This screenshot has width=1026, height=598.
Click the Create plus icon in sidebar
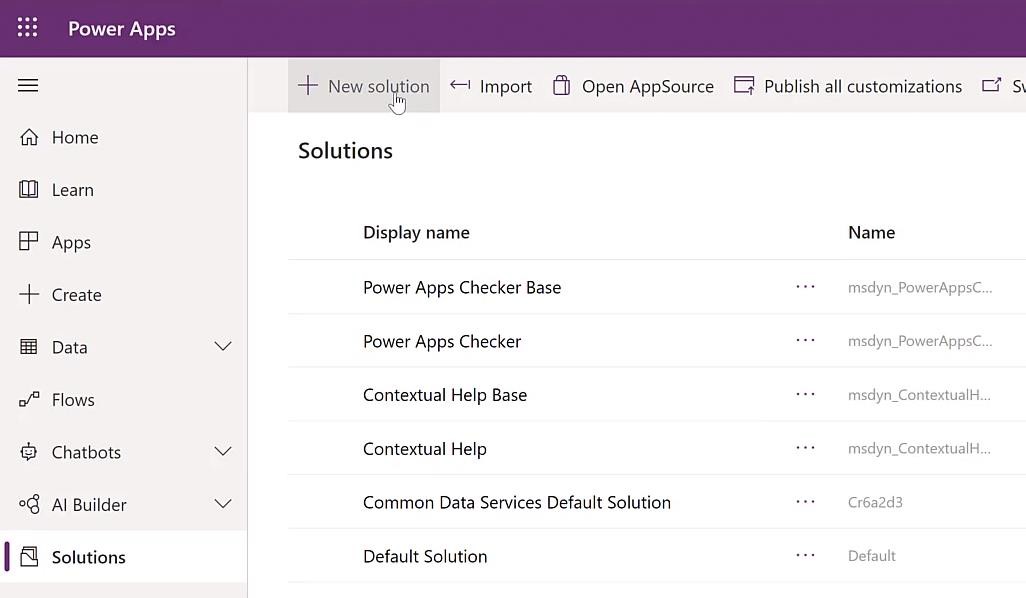(x=29, y=294)
